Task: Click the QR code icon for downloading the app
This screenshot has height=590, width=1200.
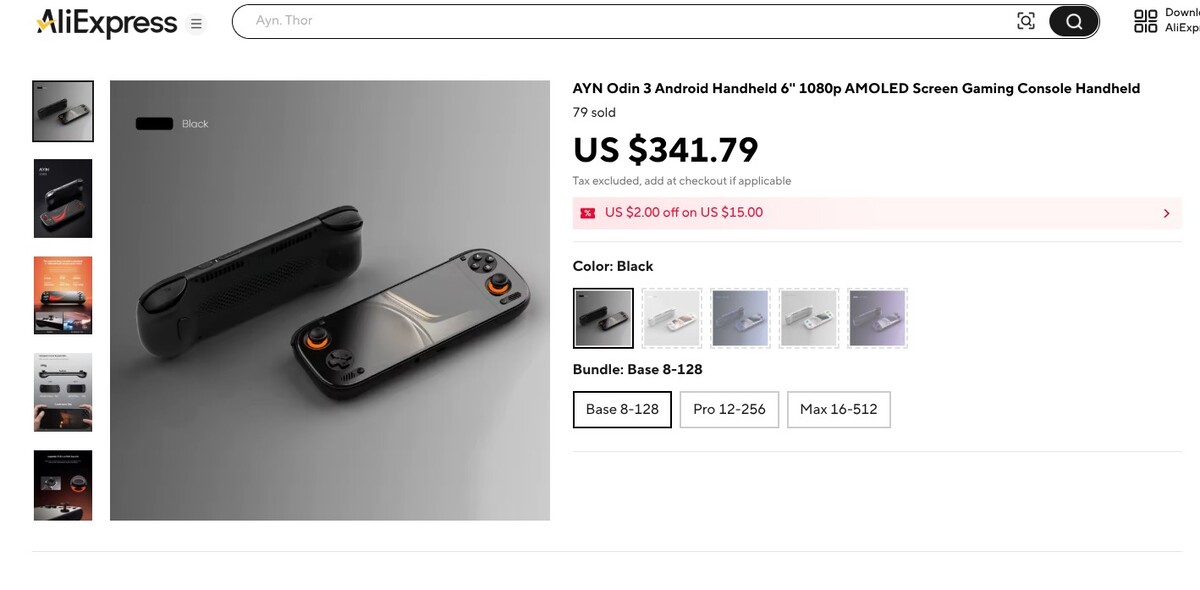Action: (1146, 20)
